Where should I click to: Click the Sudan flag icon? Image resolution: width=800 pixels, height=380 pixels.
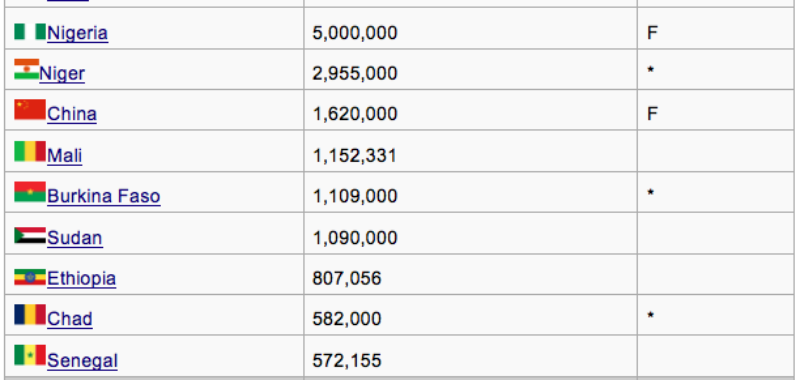tap(30, 236)
